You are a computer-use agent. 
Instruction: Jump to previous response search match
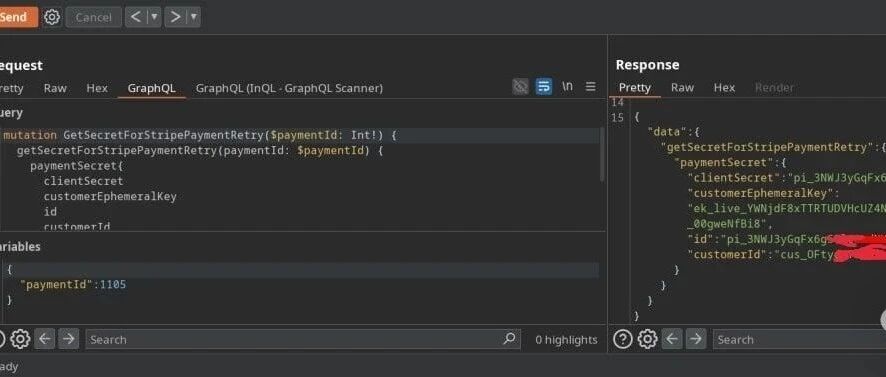(x=672, y=339)
